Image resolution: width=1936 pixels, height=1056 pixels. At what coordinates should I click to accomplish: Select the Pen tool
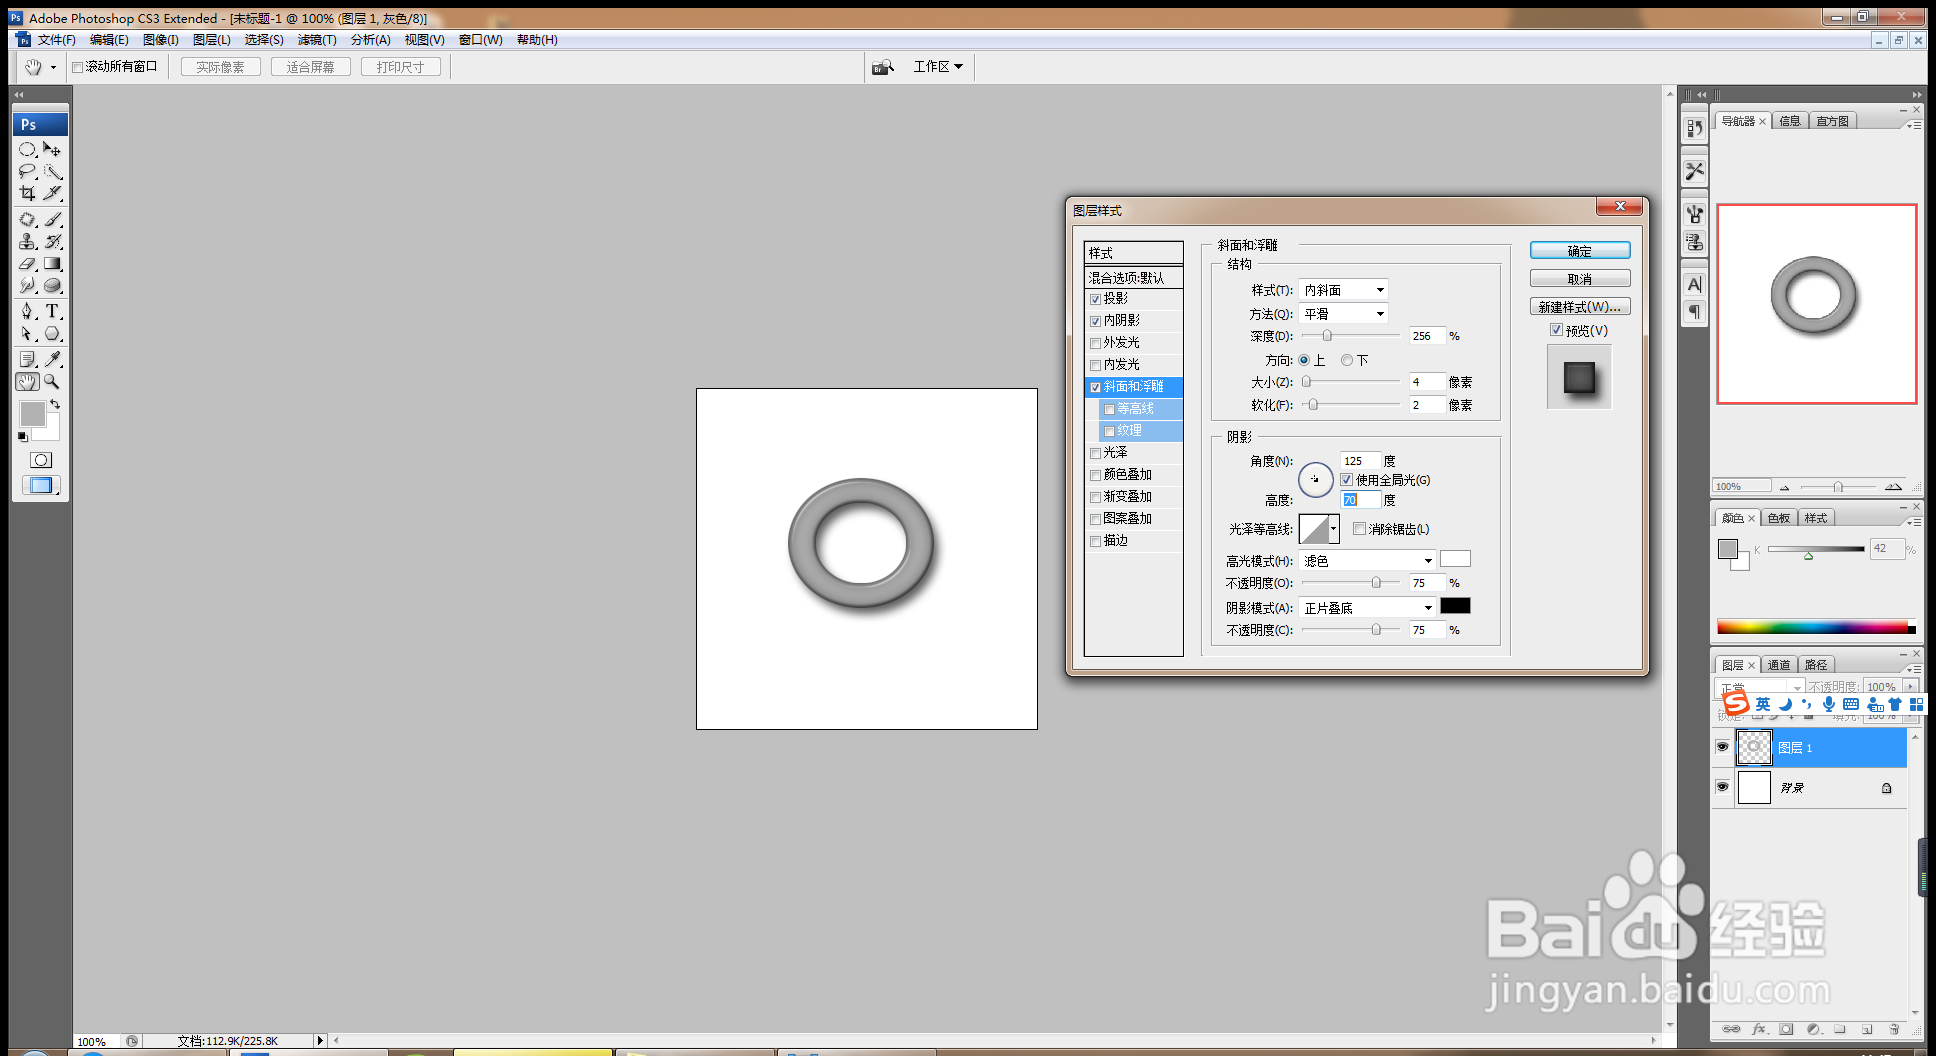(x=28, y=311)
